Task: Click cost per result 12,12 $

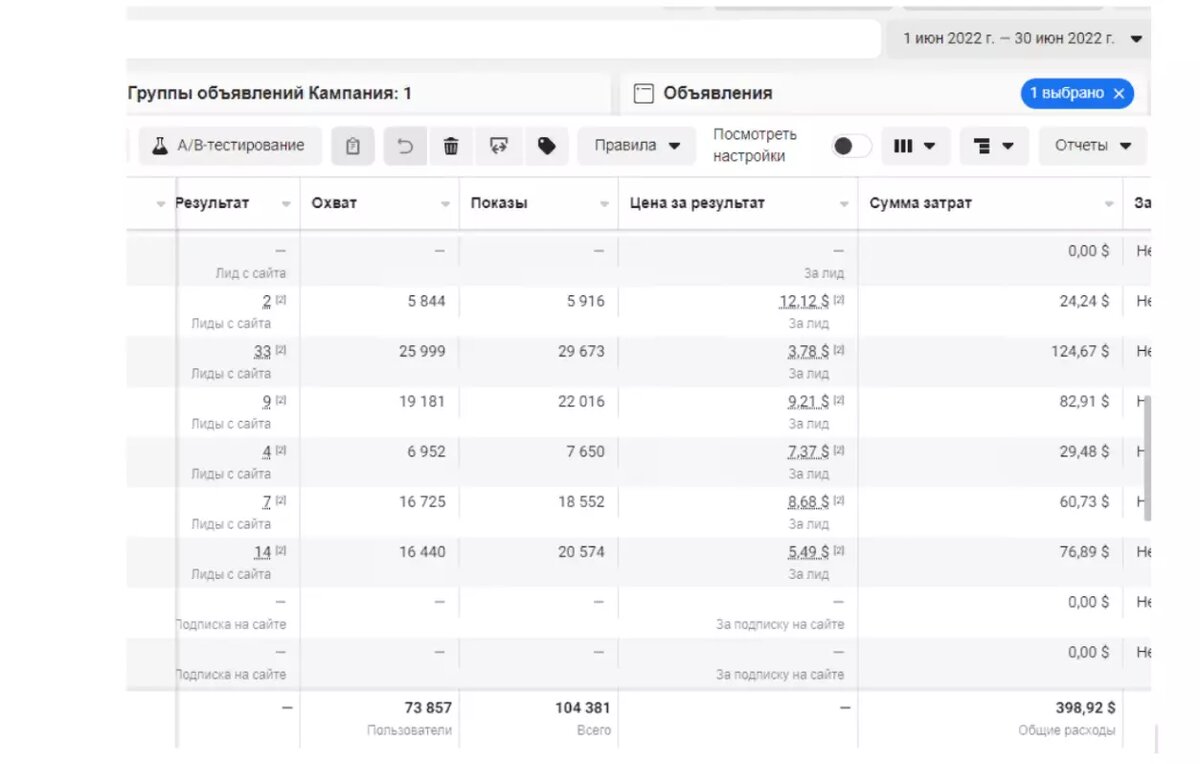Action: pos(804,301)
